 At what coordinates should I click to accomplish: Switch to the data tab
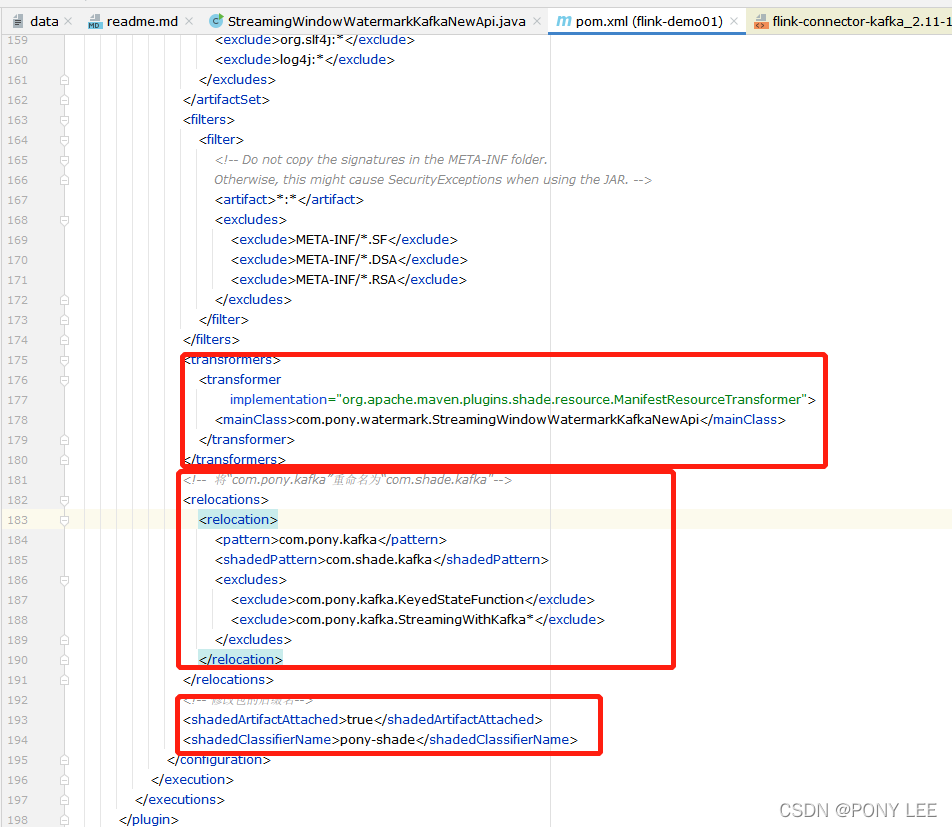pos(44,21)
